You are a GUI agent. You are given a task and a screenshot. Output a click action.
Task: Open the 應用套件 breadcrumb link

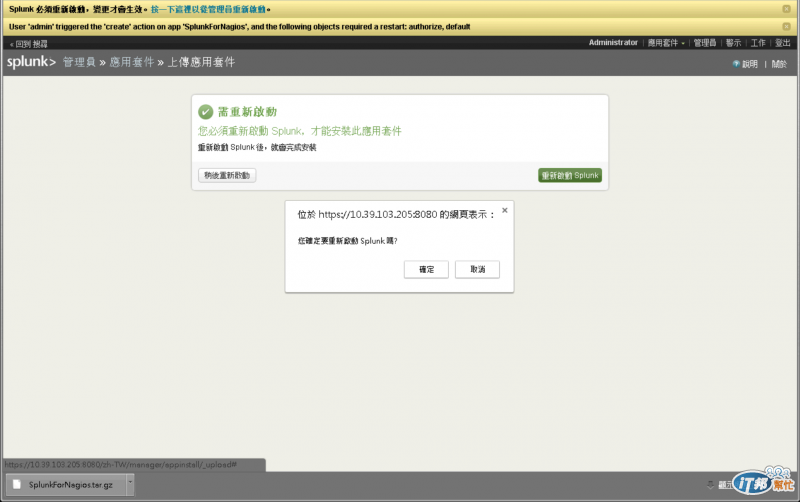[x=132, y=62]
